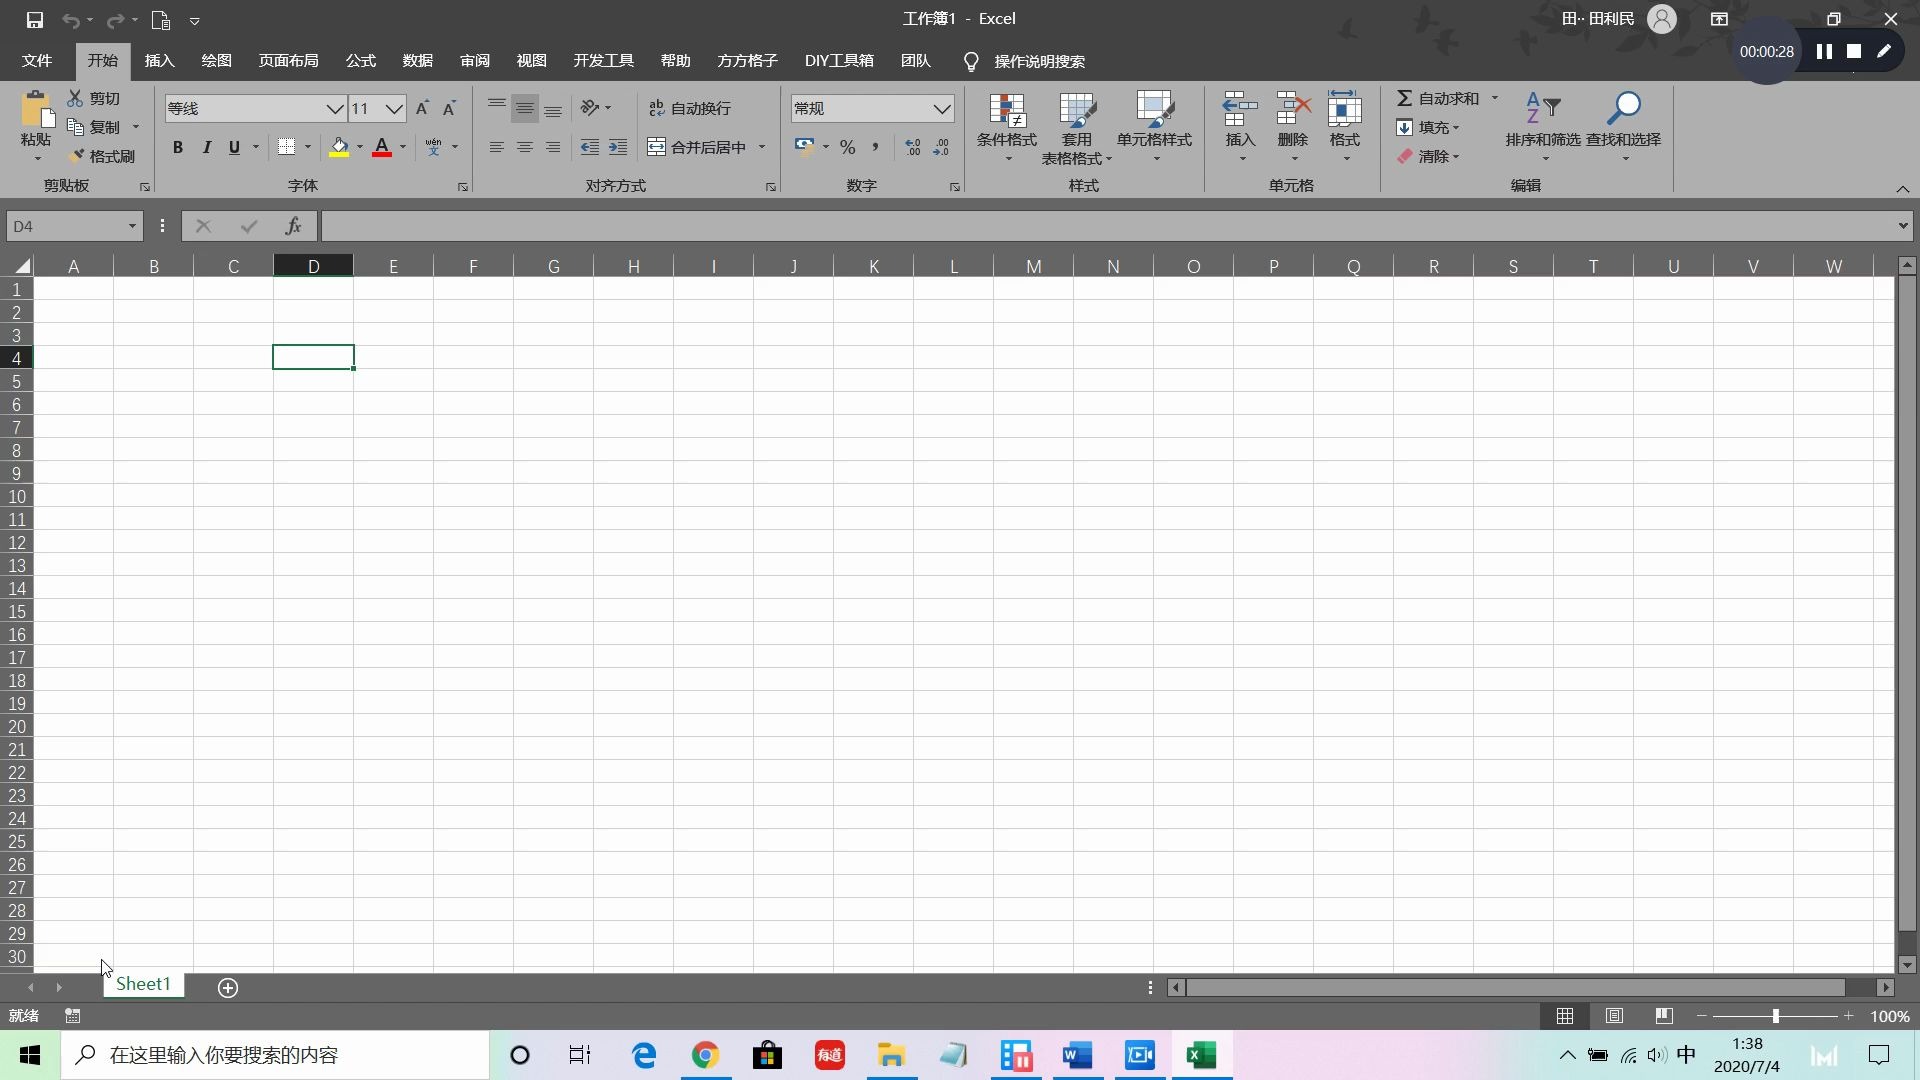Add a new sheet with plus icon

click(228, 988)
